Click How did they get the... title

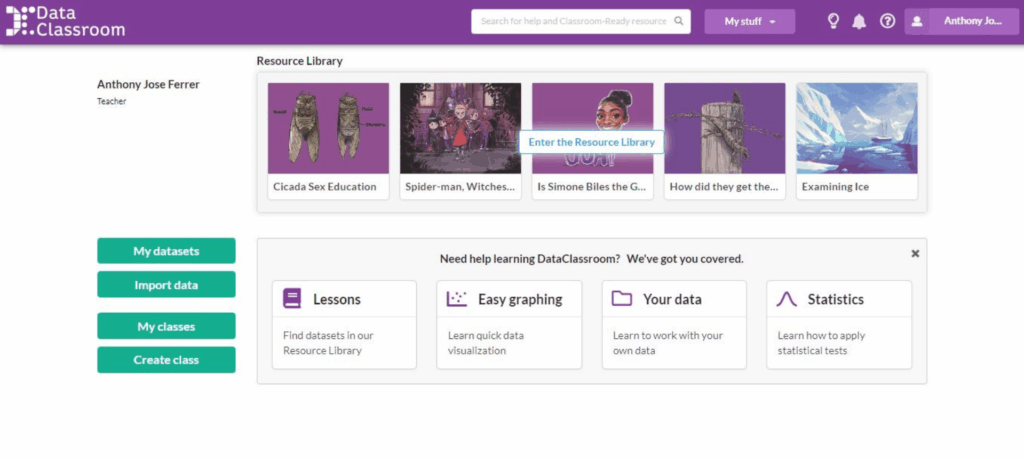724,187
